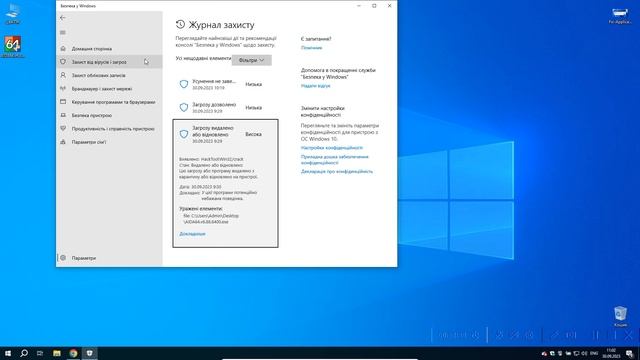Open the Action Center notification icon

point(630,353)
